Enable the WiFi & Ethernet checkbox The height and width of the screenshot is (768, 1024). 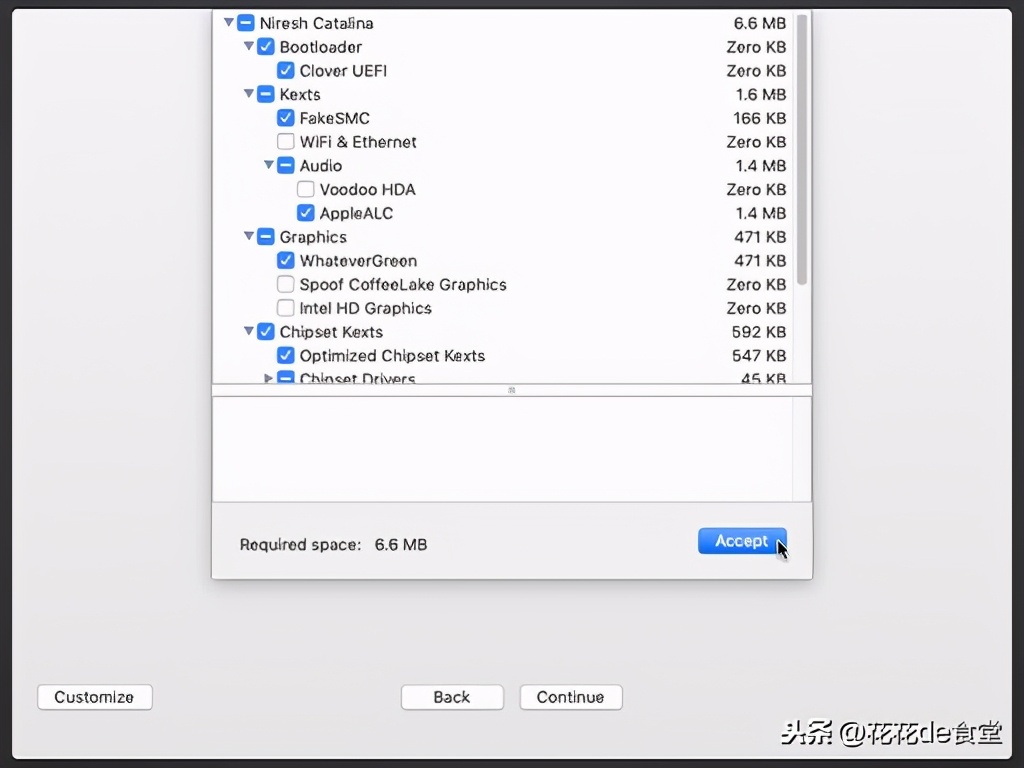[285, 141]
